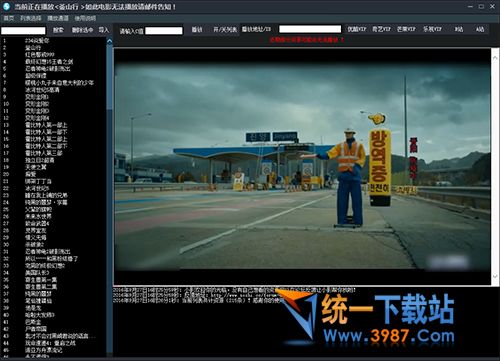Image resolution: width=500 pixels, height=361 pixels.
Task: Click the red warning notice text
Action: [x=307, y=40]
